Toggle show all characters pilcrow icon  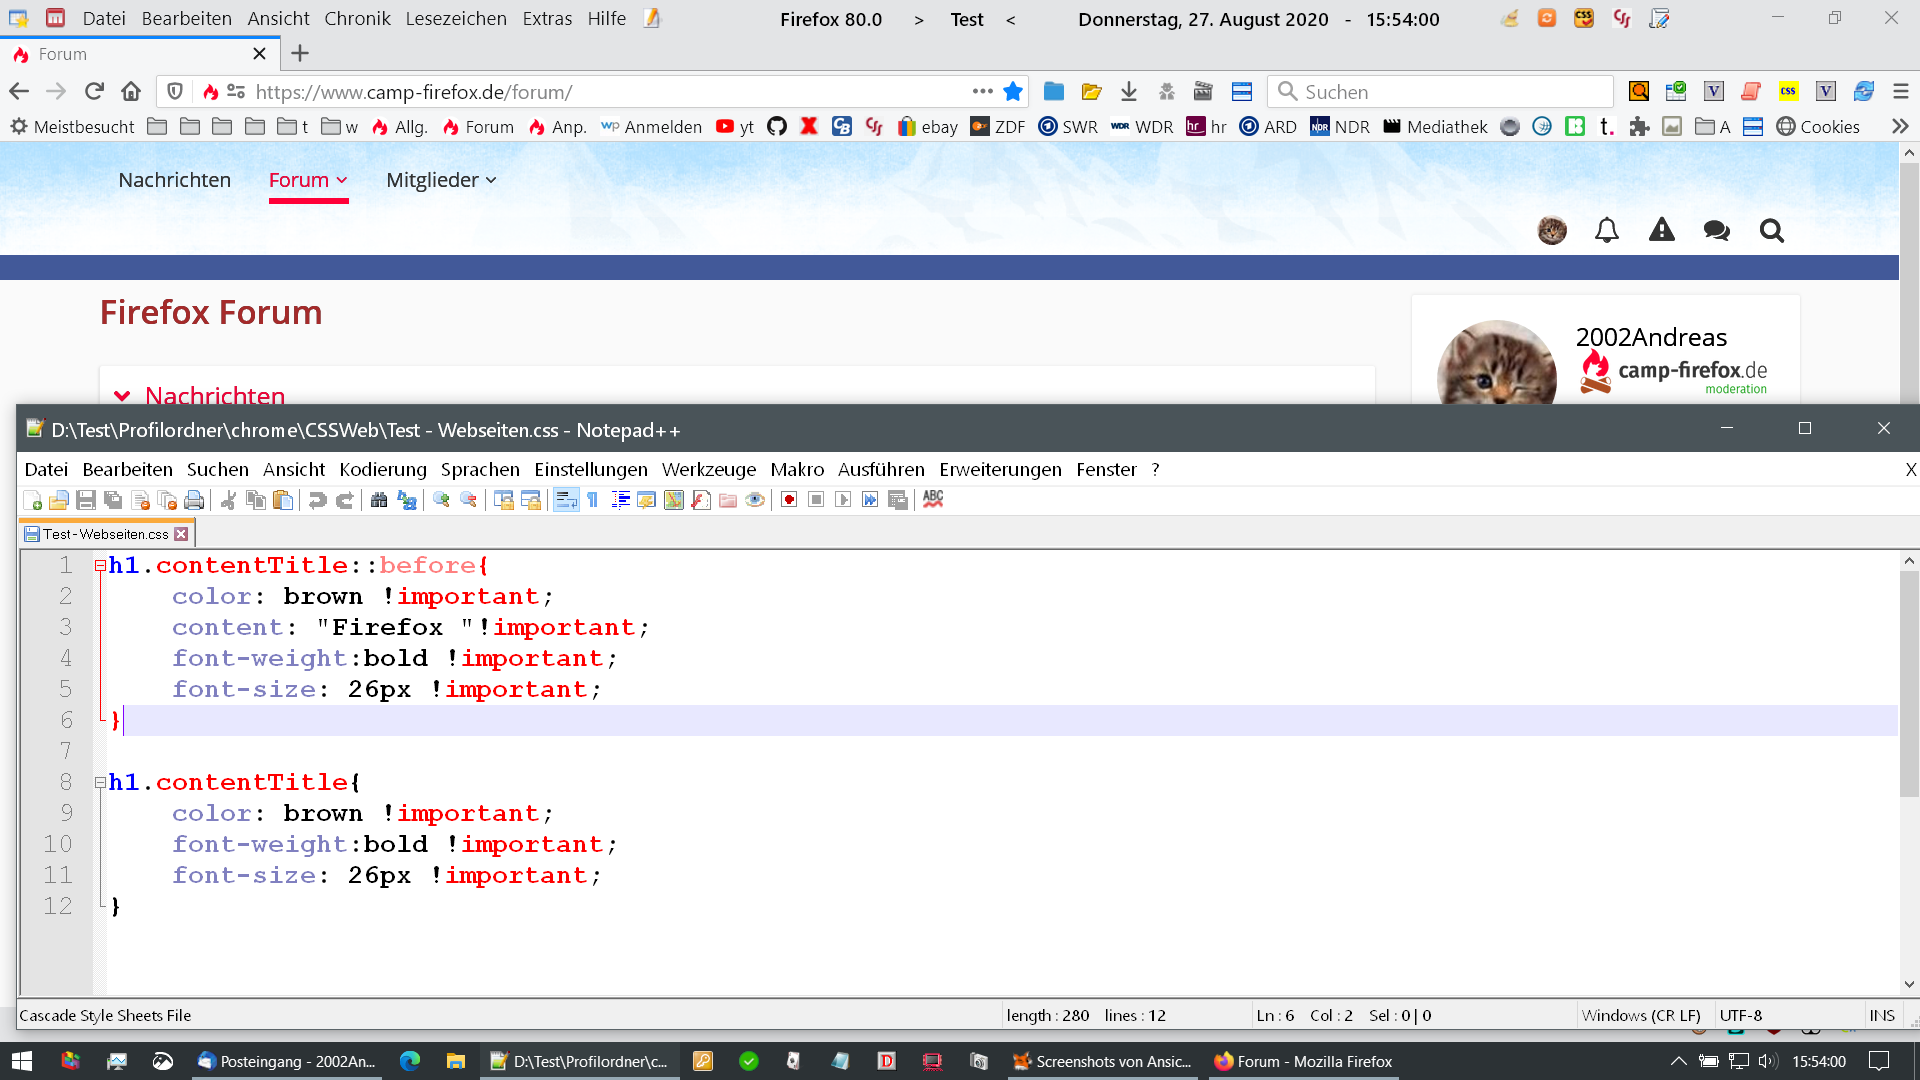[x=593, y=500]
